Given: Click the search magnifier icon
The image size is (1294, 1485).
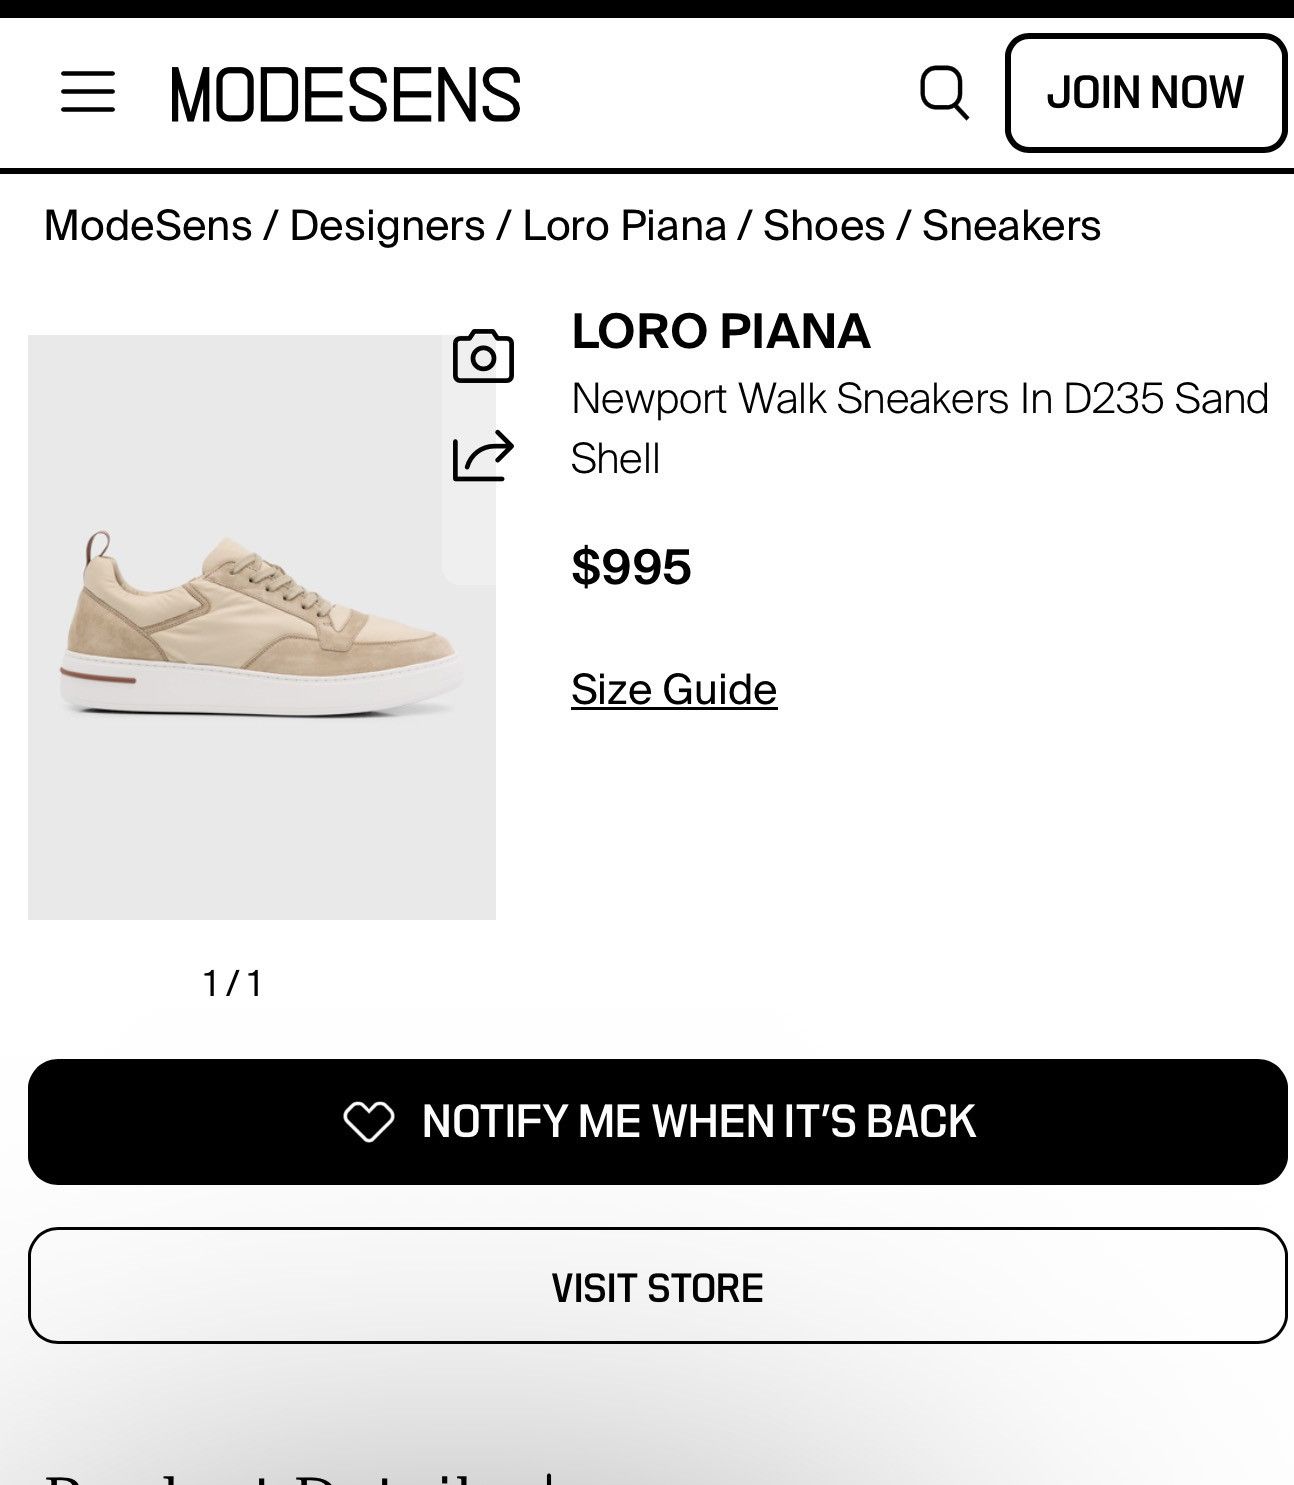Looking at the screenshot, I should tap(944, 93).
